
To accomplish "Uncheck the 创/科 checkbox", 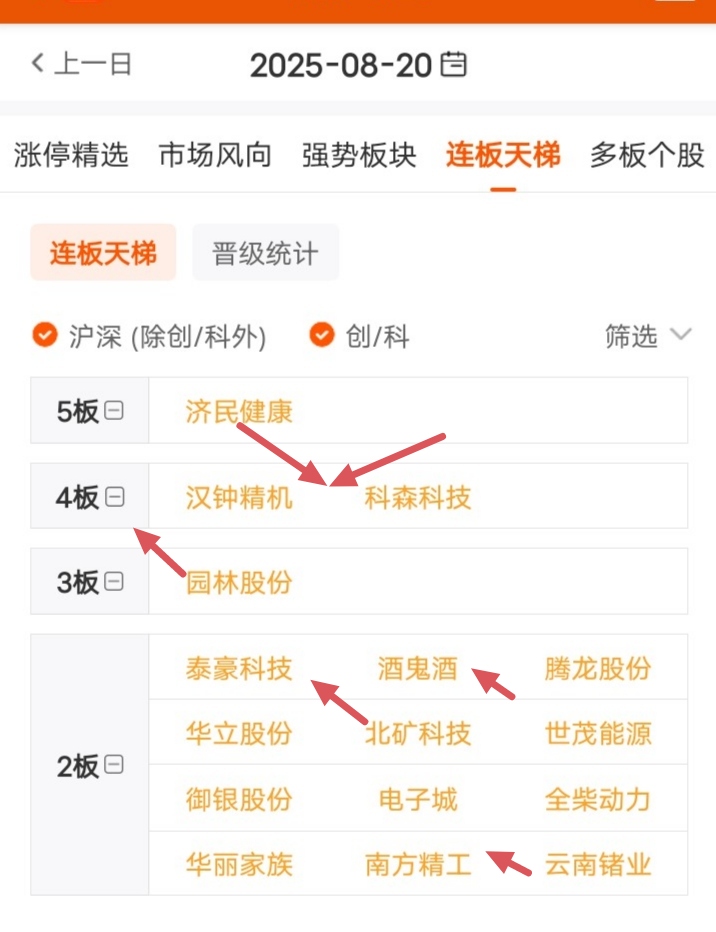I will tap(321, 335).
